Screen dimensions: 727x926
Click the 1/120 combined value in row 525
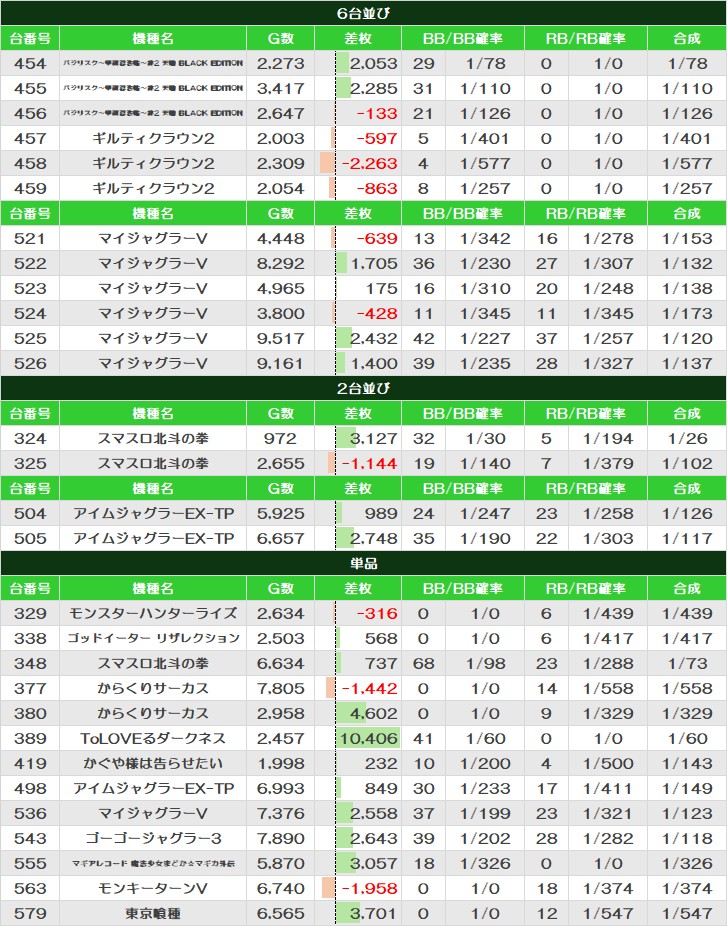click(687, 338)
